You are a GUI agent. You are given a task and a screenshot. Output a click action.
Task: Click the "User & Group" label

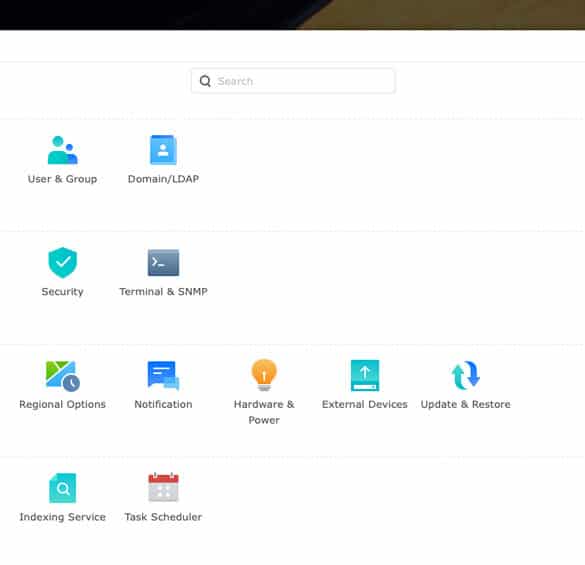click(x=62, y=179)
